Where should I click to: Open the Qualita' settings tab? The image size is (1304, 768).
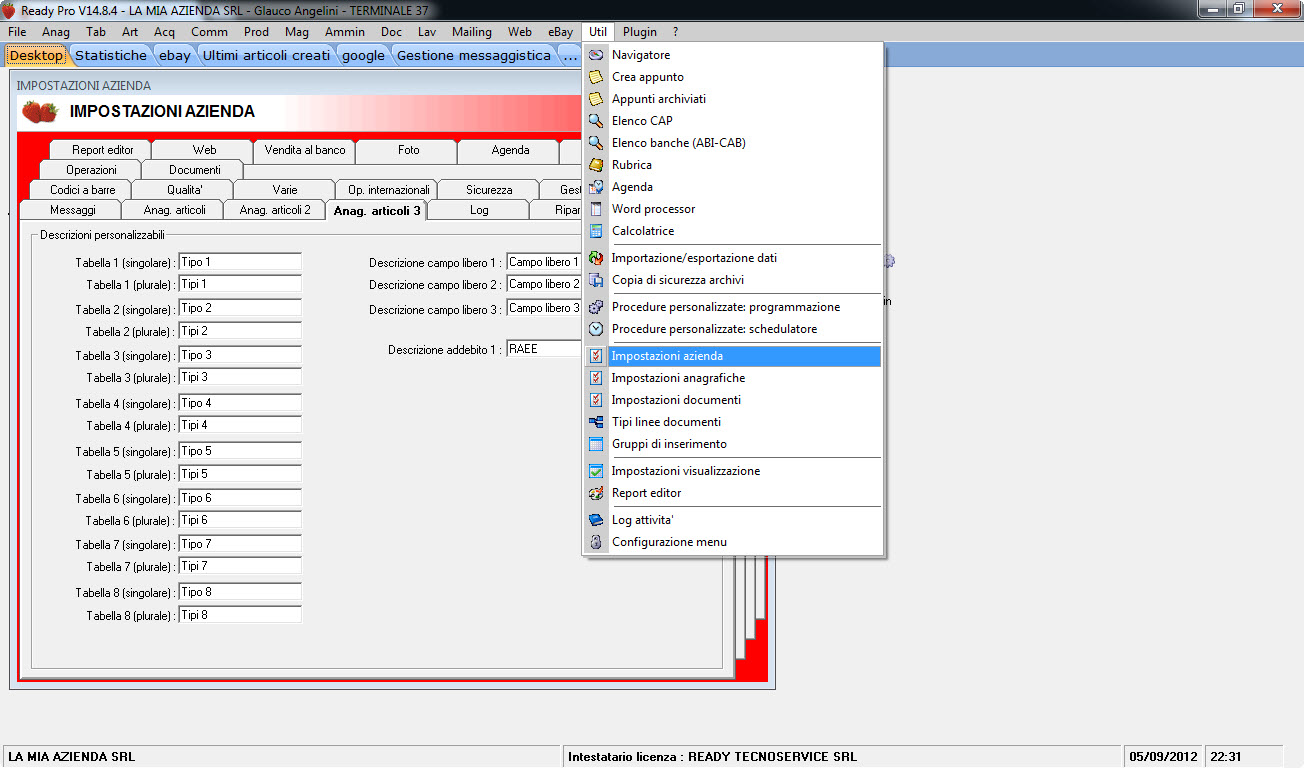coord(185,190)
